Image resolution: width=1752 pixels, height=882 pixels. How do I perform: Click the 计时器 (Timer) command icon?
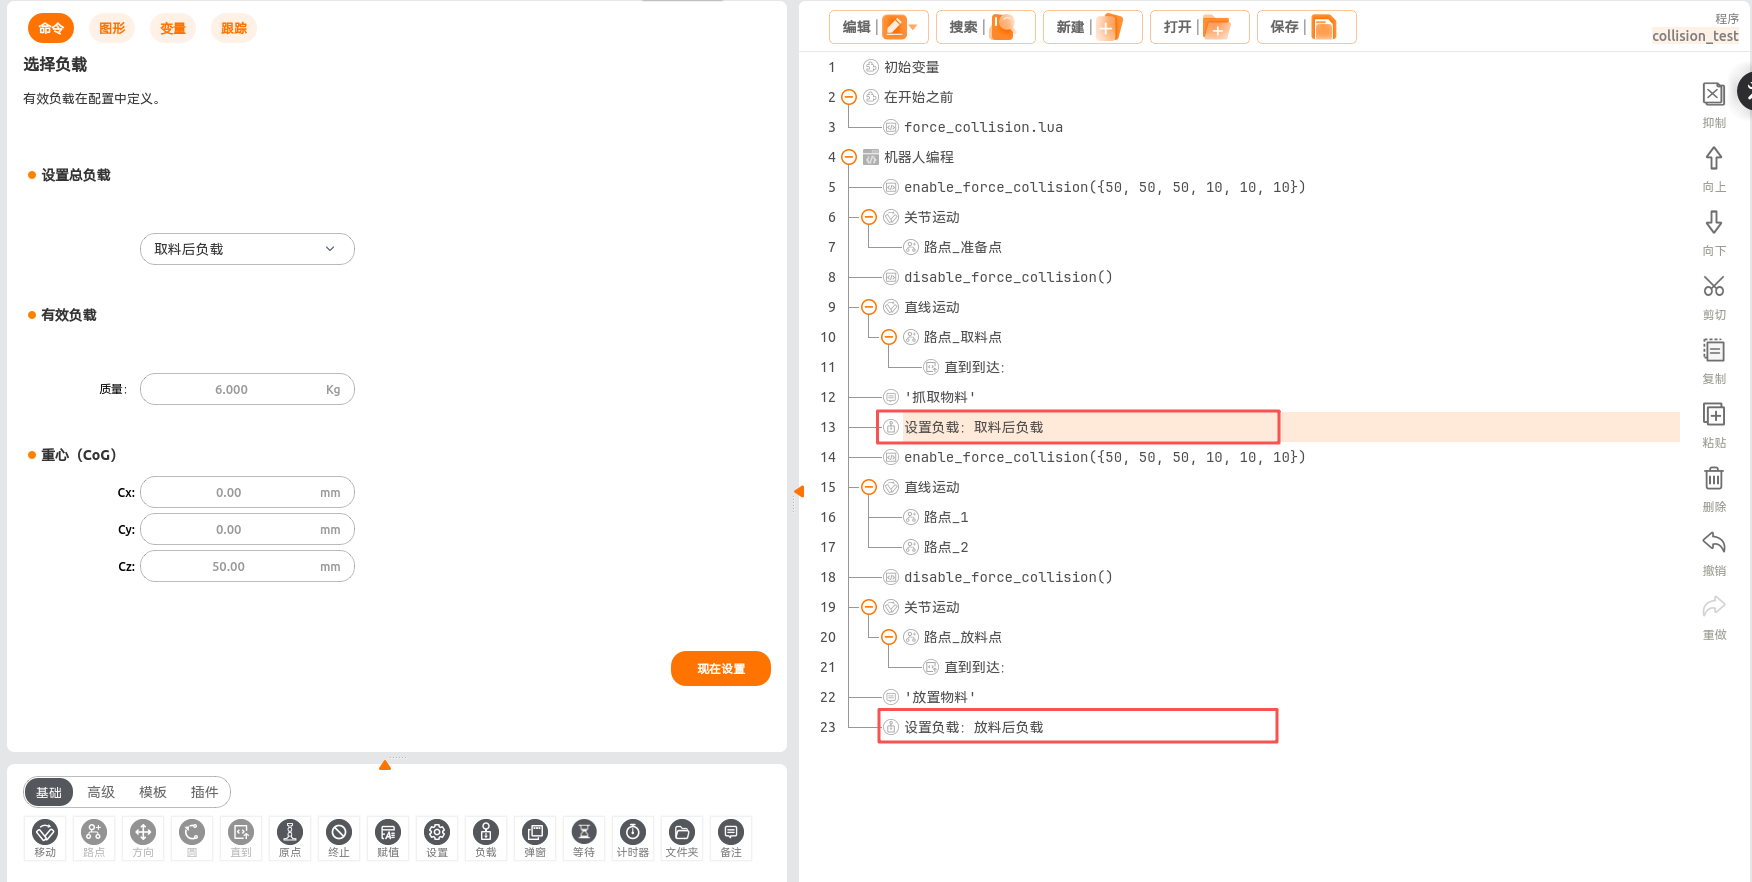pyautogui.click(x=633, y=837)
